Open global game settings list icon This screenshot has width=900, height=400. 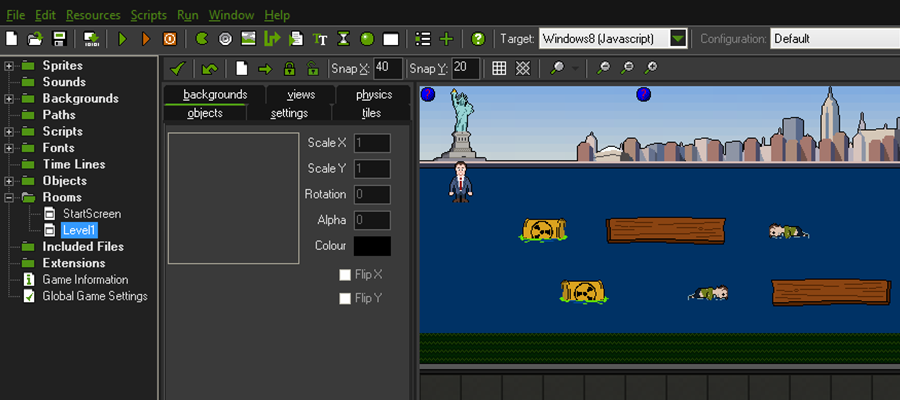[x=422, y=39]
